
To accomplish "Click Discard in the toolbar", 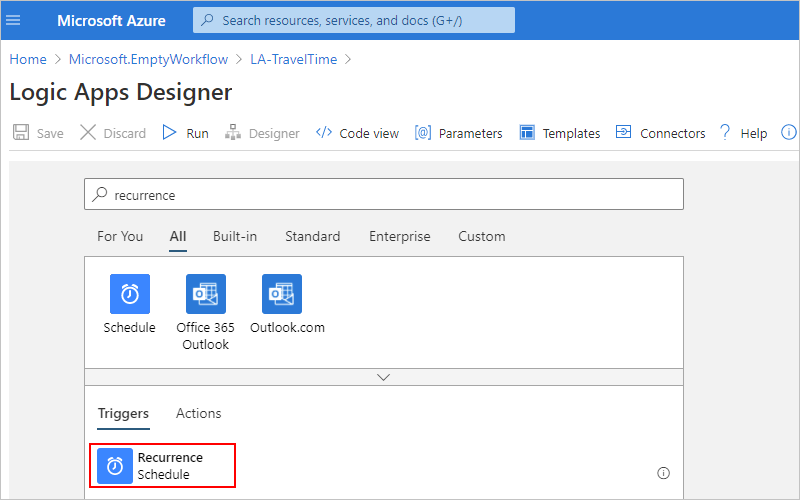I will pyautogui.click(x=124, y=134).
